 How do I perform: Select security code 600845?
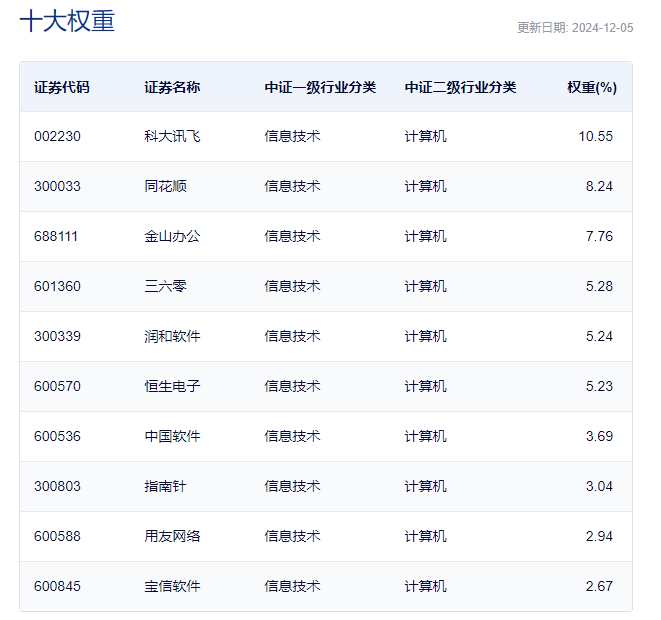coord(57,586)
